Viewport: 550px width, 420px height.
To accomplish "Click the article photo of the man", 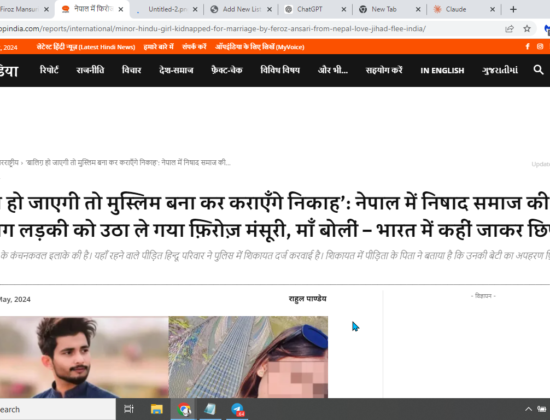I will pos(84,357).
